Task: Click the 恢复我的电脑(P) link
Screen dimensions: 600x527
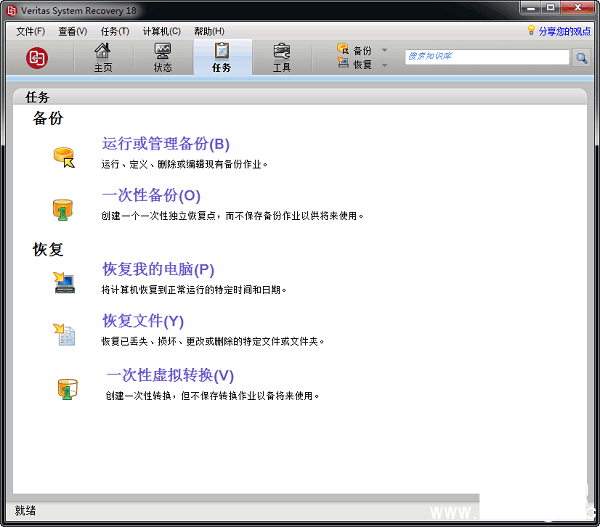Action: (x=158, y=269)
